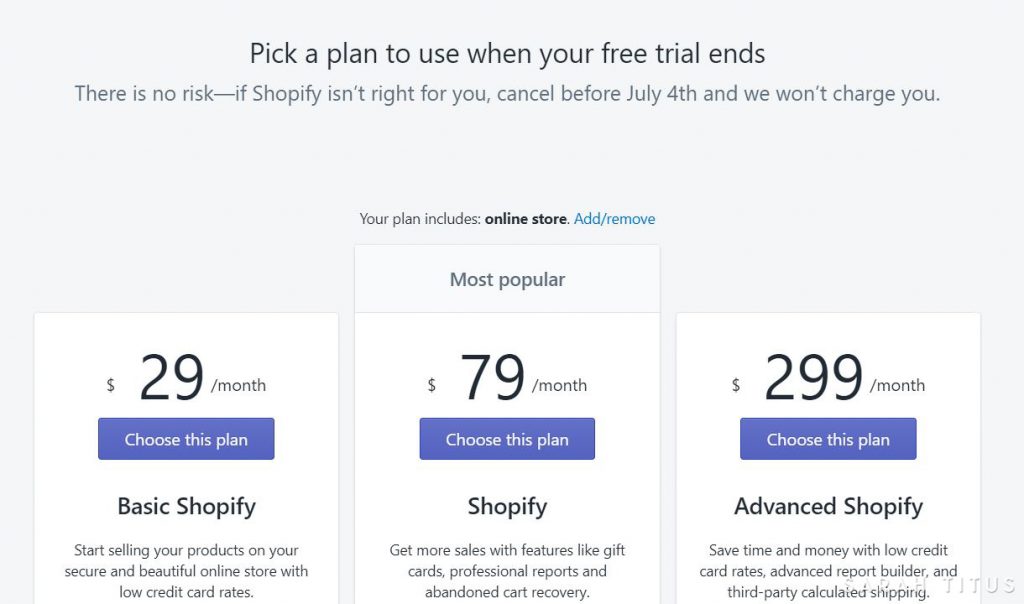The image size is (1024, 604).
Task: Choose the $299 Advanced Shopify plan
Action: 828,439
